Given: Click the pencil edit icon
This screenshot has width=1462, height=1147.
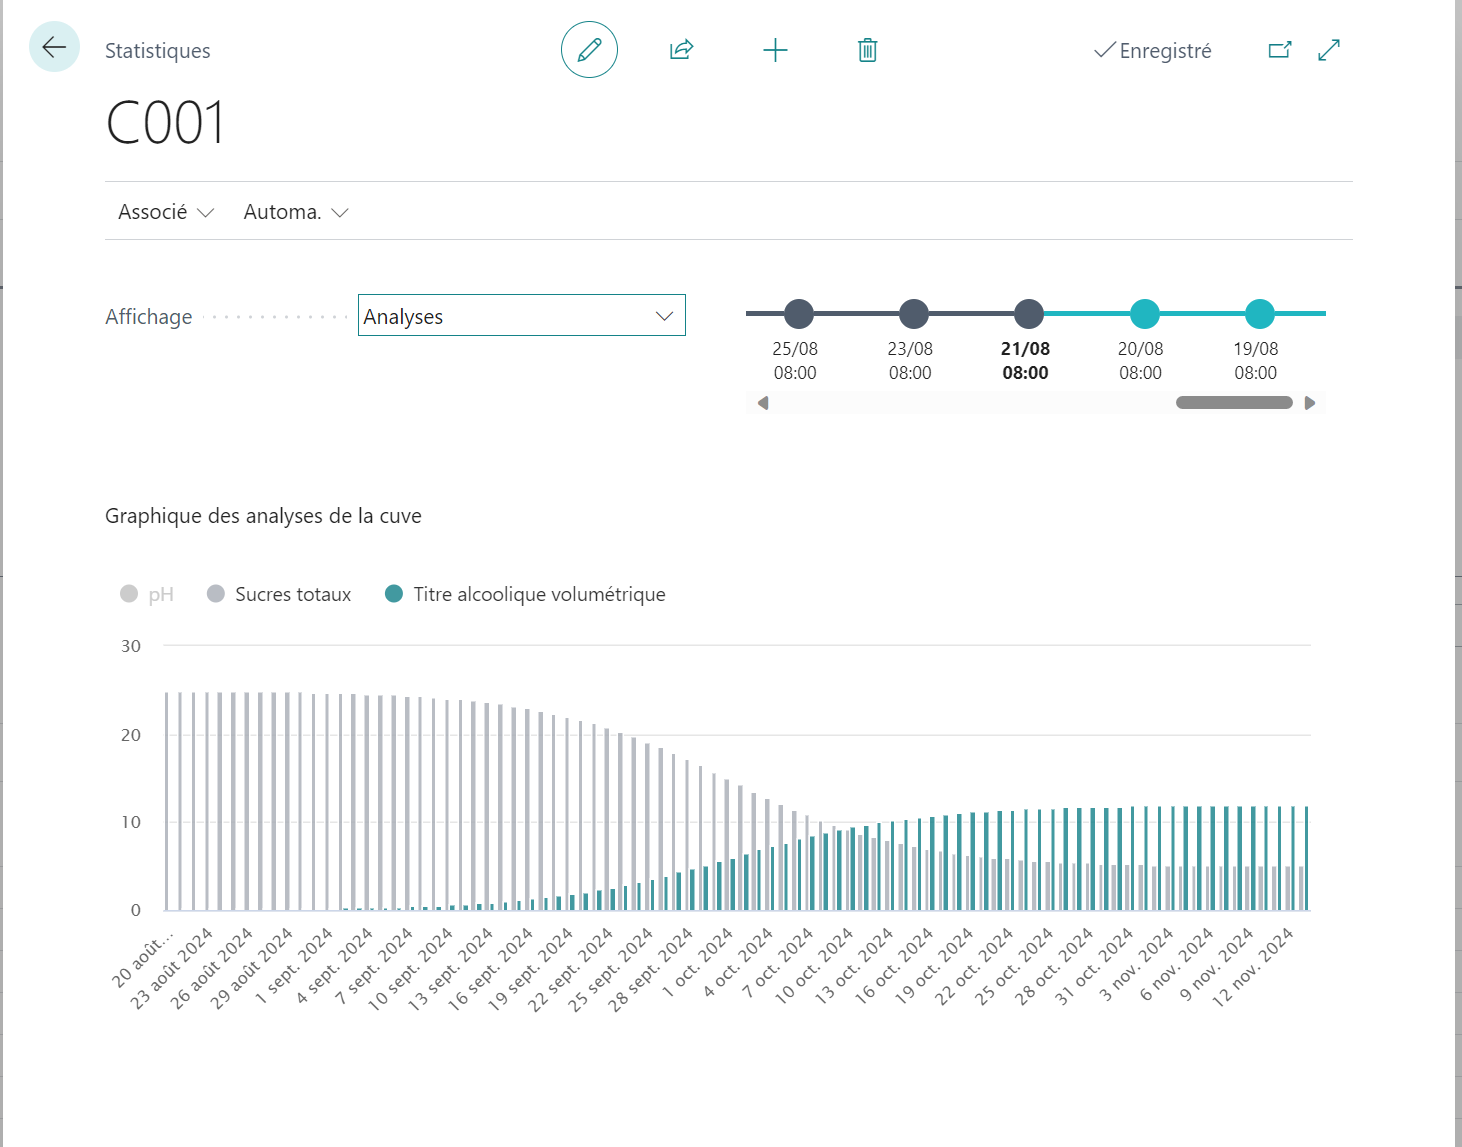Looking at the screenshot, I should pyautogui.click(x=589, y=50).
